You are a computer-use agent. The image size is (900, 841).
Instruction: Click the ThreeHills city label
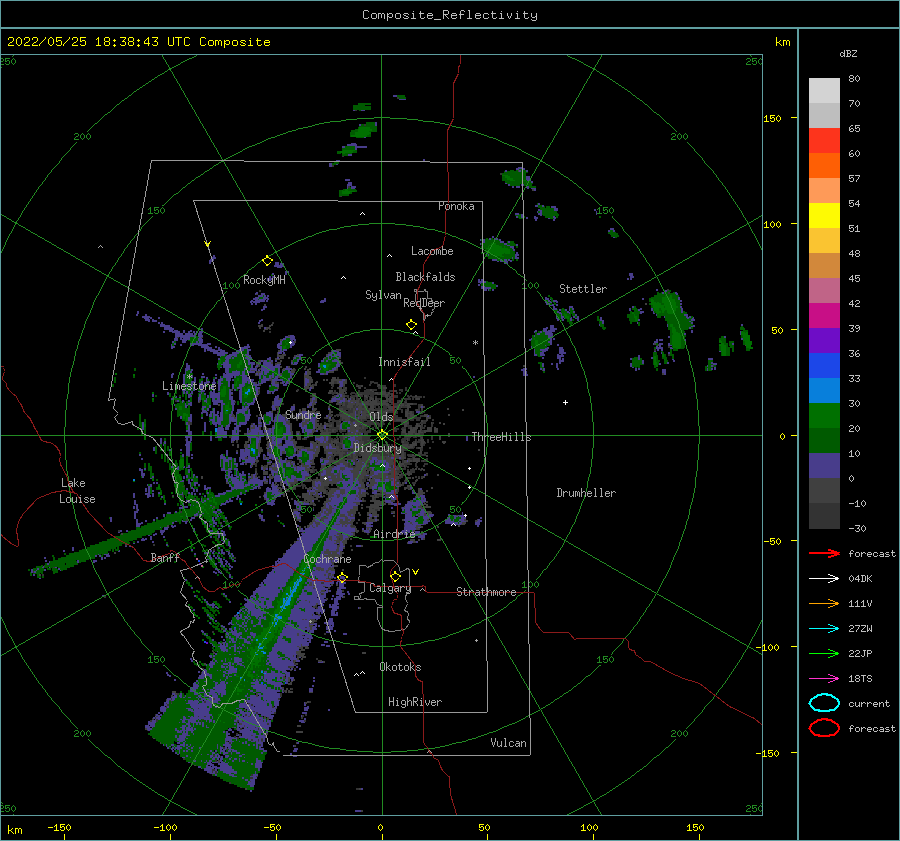(x=501, y=437)
